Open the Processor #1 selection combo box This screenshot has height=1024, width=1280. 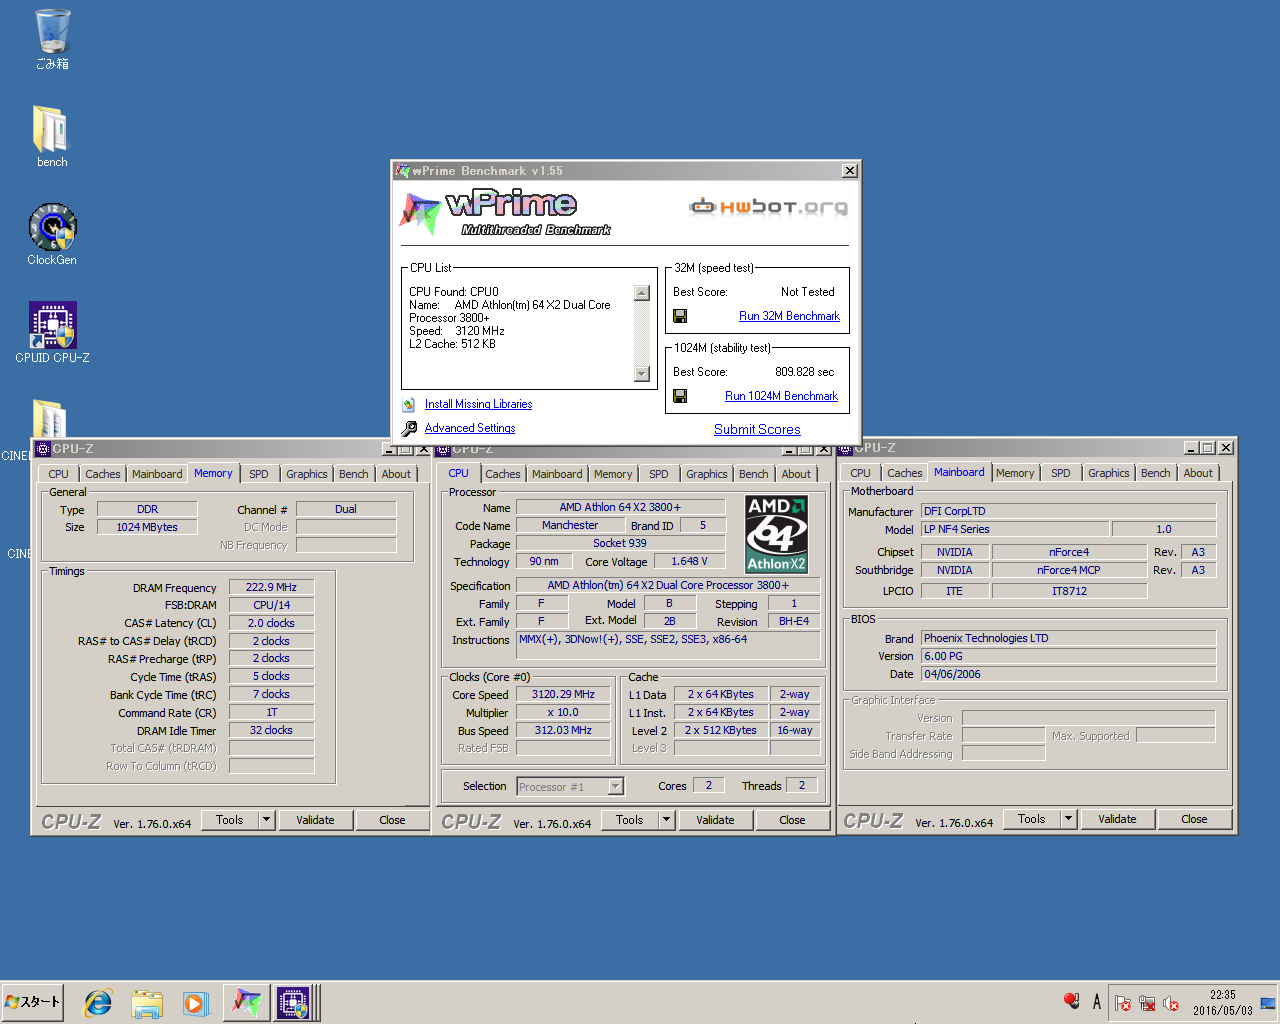pos(570,787)
